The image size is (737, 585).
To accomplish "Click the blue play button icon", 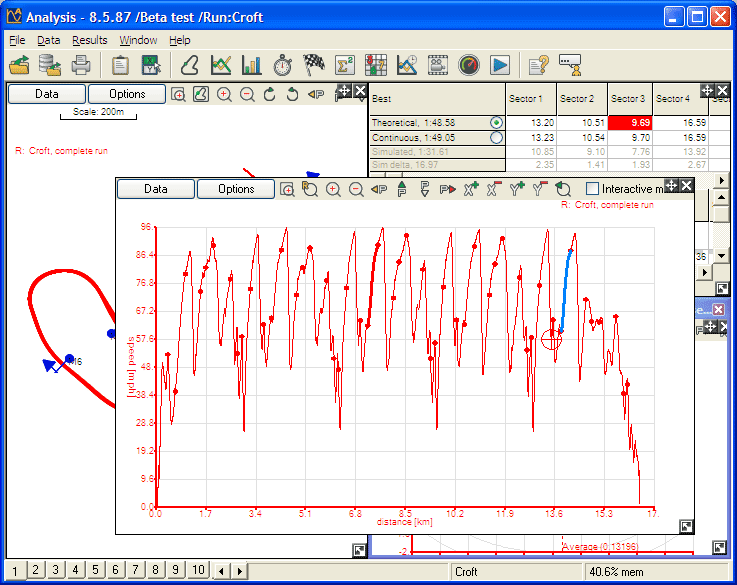I will tap(500, 66).
